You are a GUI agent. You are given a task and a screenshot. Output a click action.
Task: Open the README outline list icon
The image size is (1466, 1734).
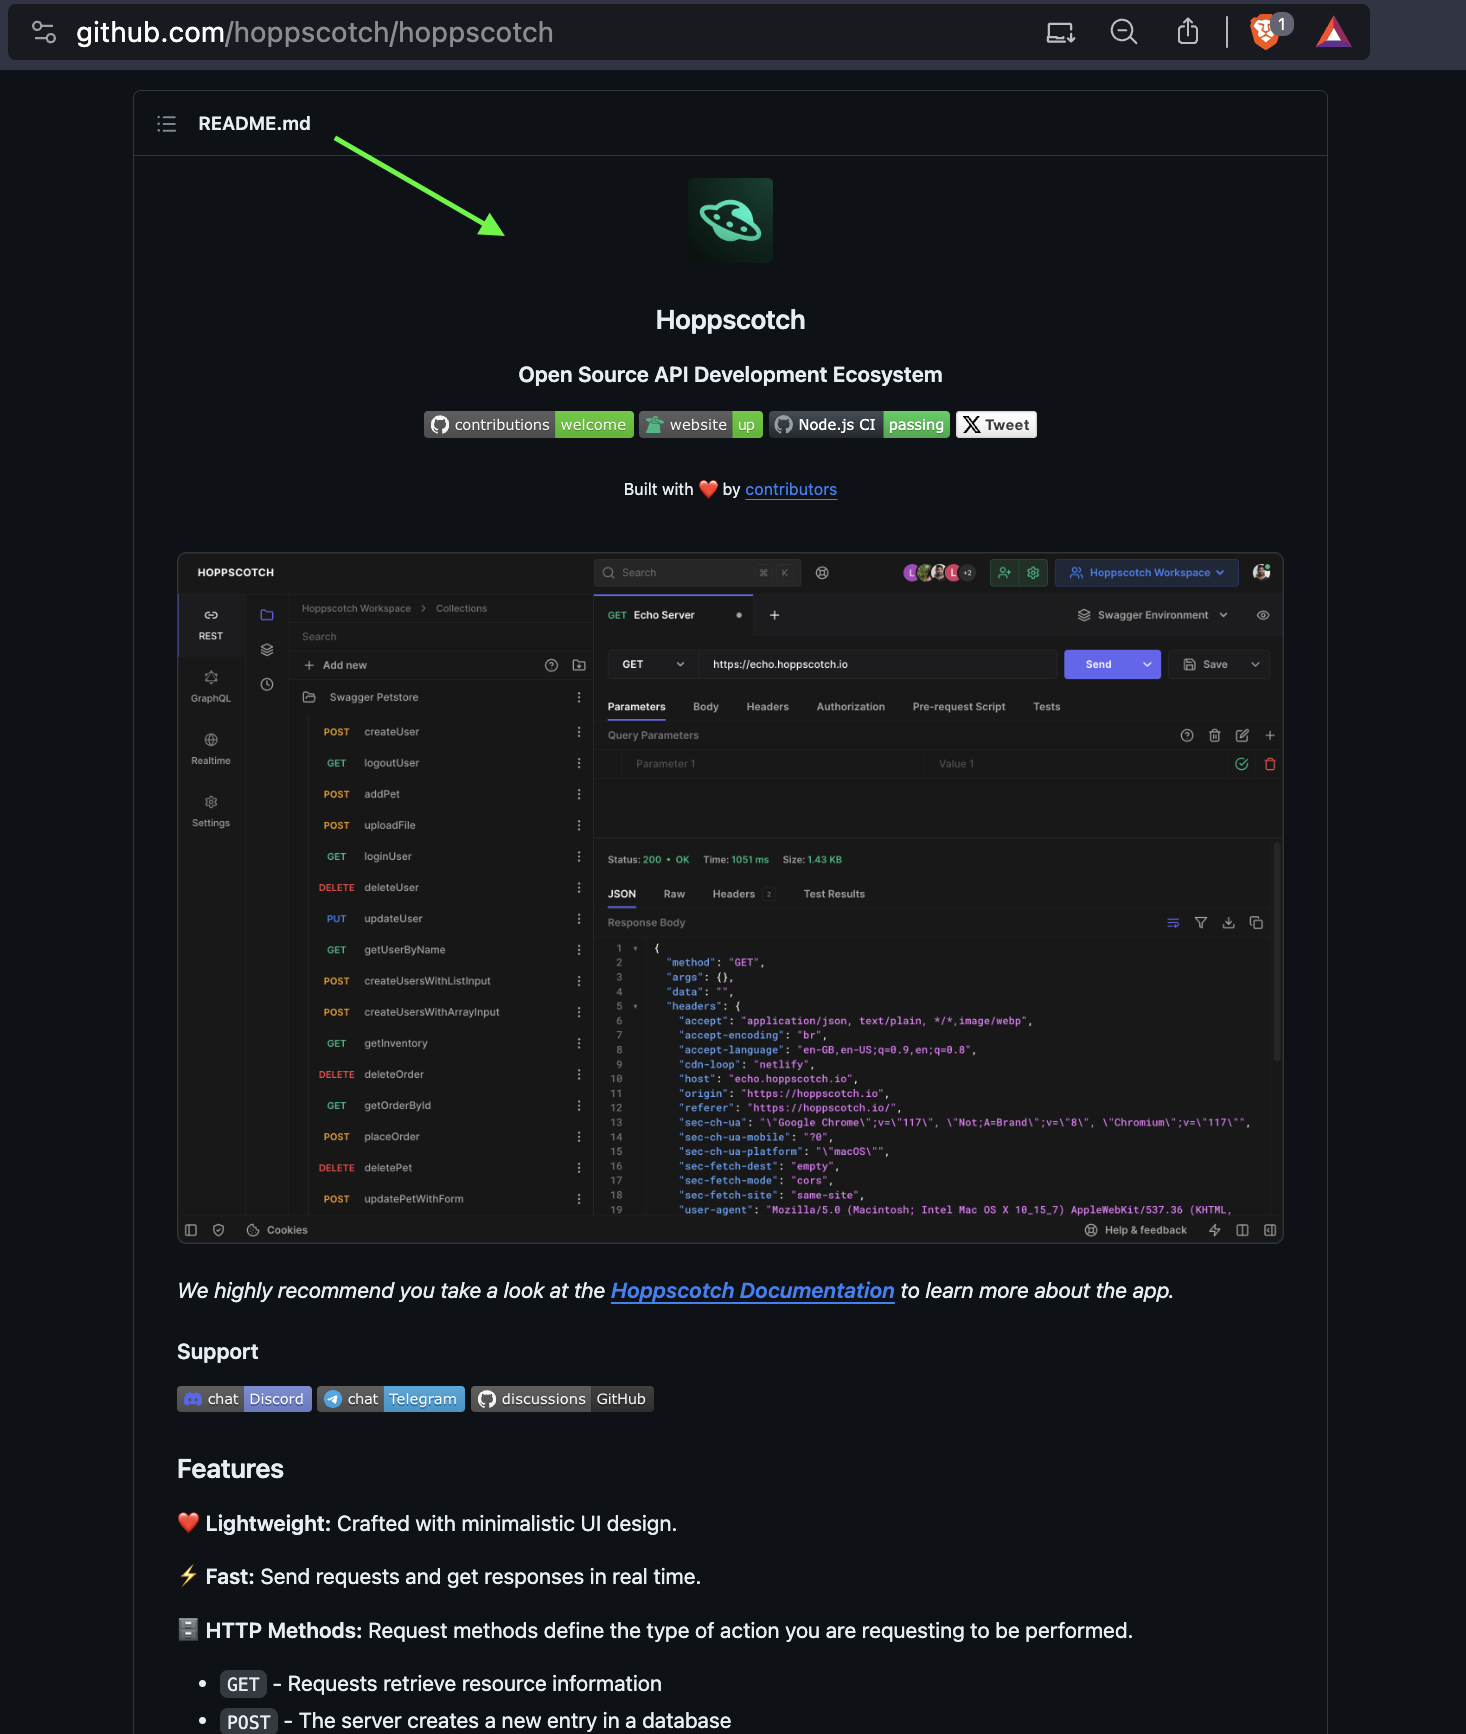coord(167,123)
